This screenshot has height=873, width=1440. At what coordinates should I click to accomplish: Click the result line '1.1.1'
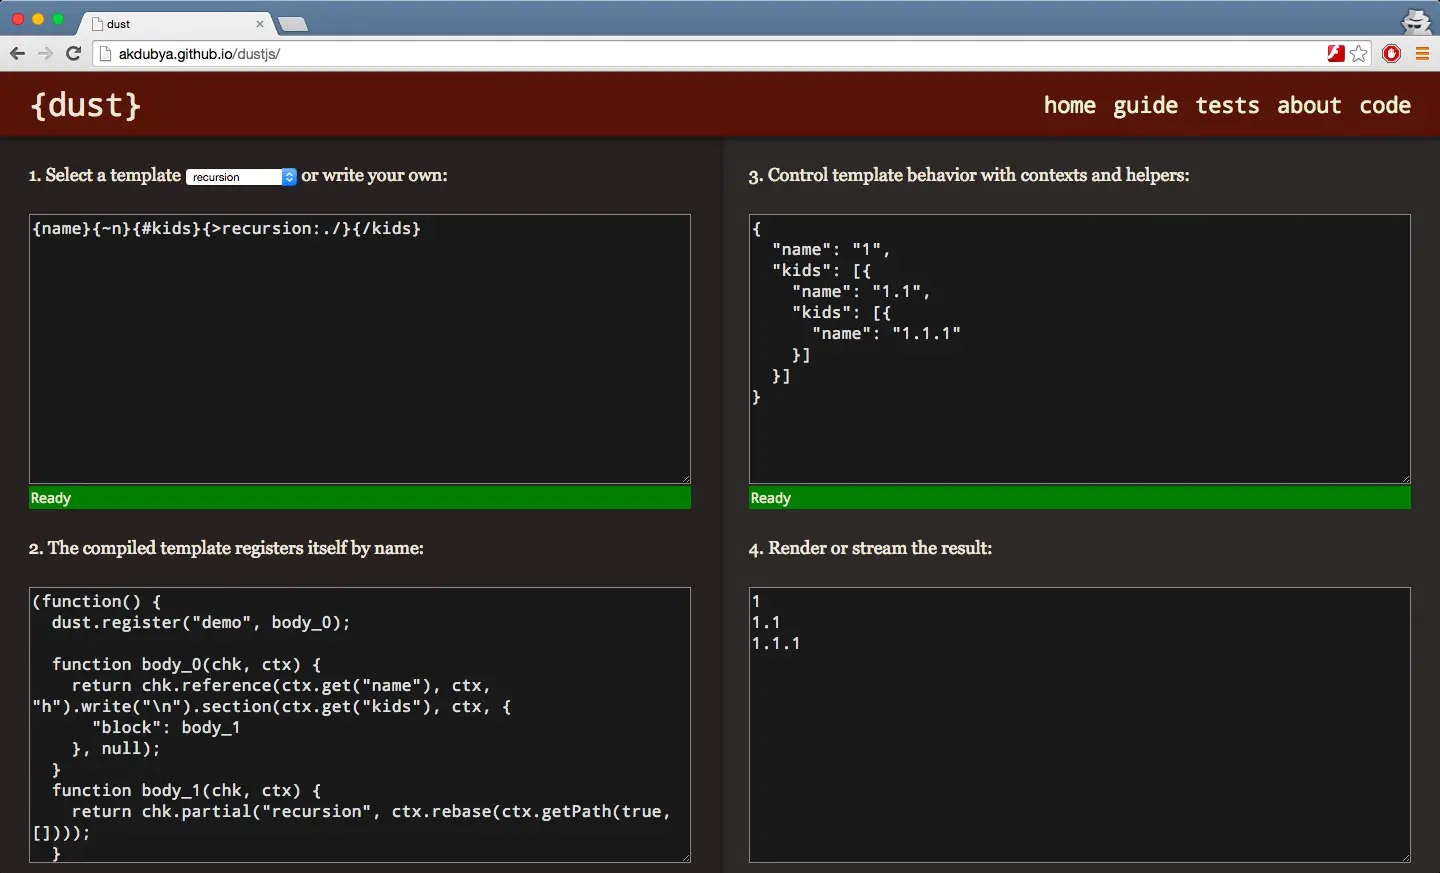(x=777, y=644)
